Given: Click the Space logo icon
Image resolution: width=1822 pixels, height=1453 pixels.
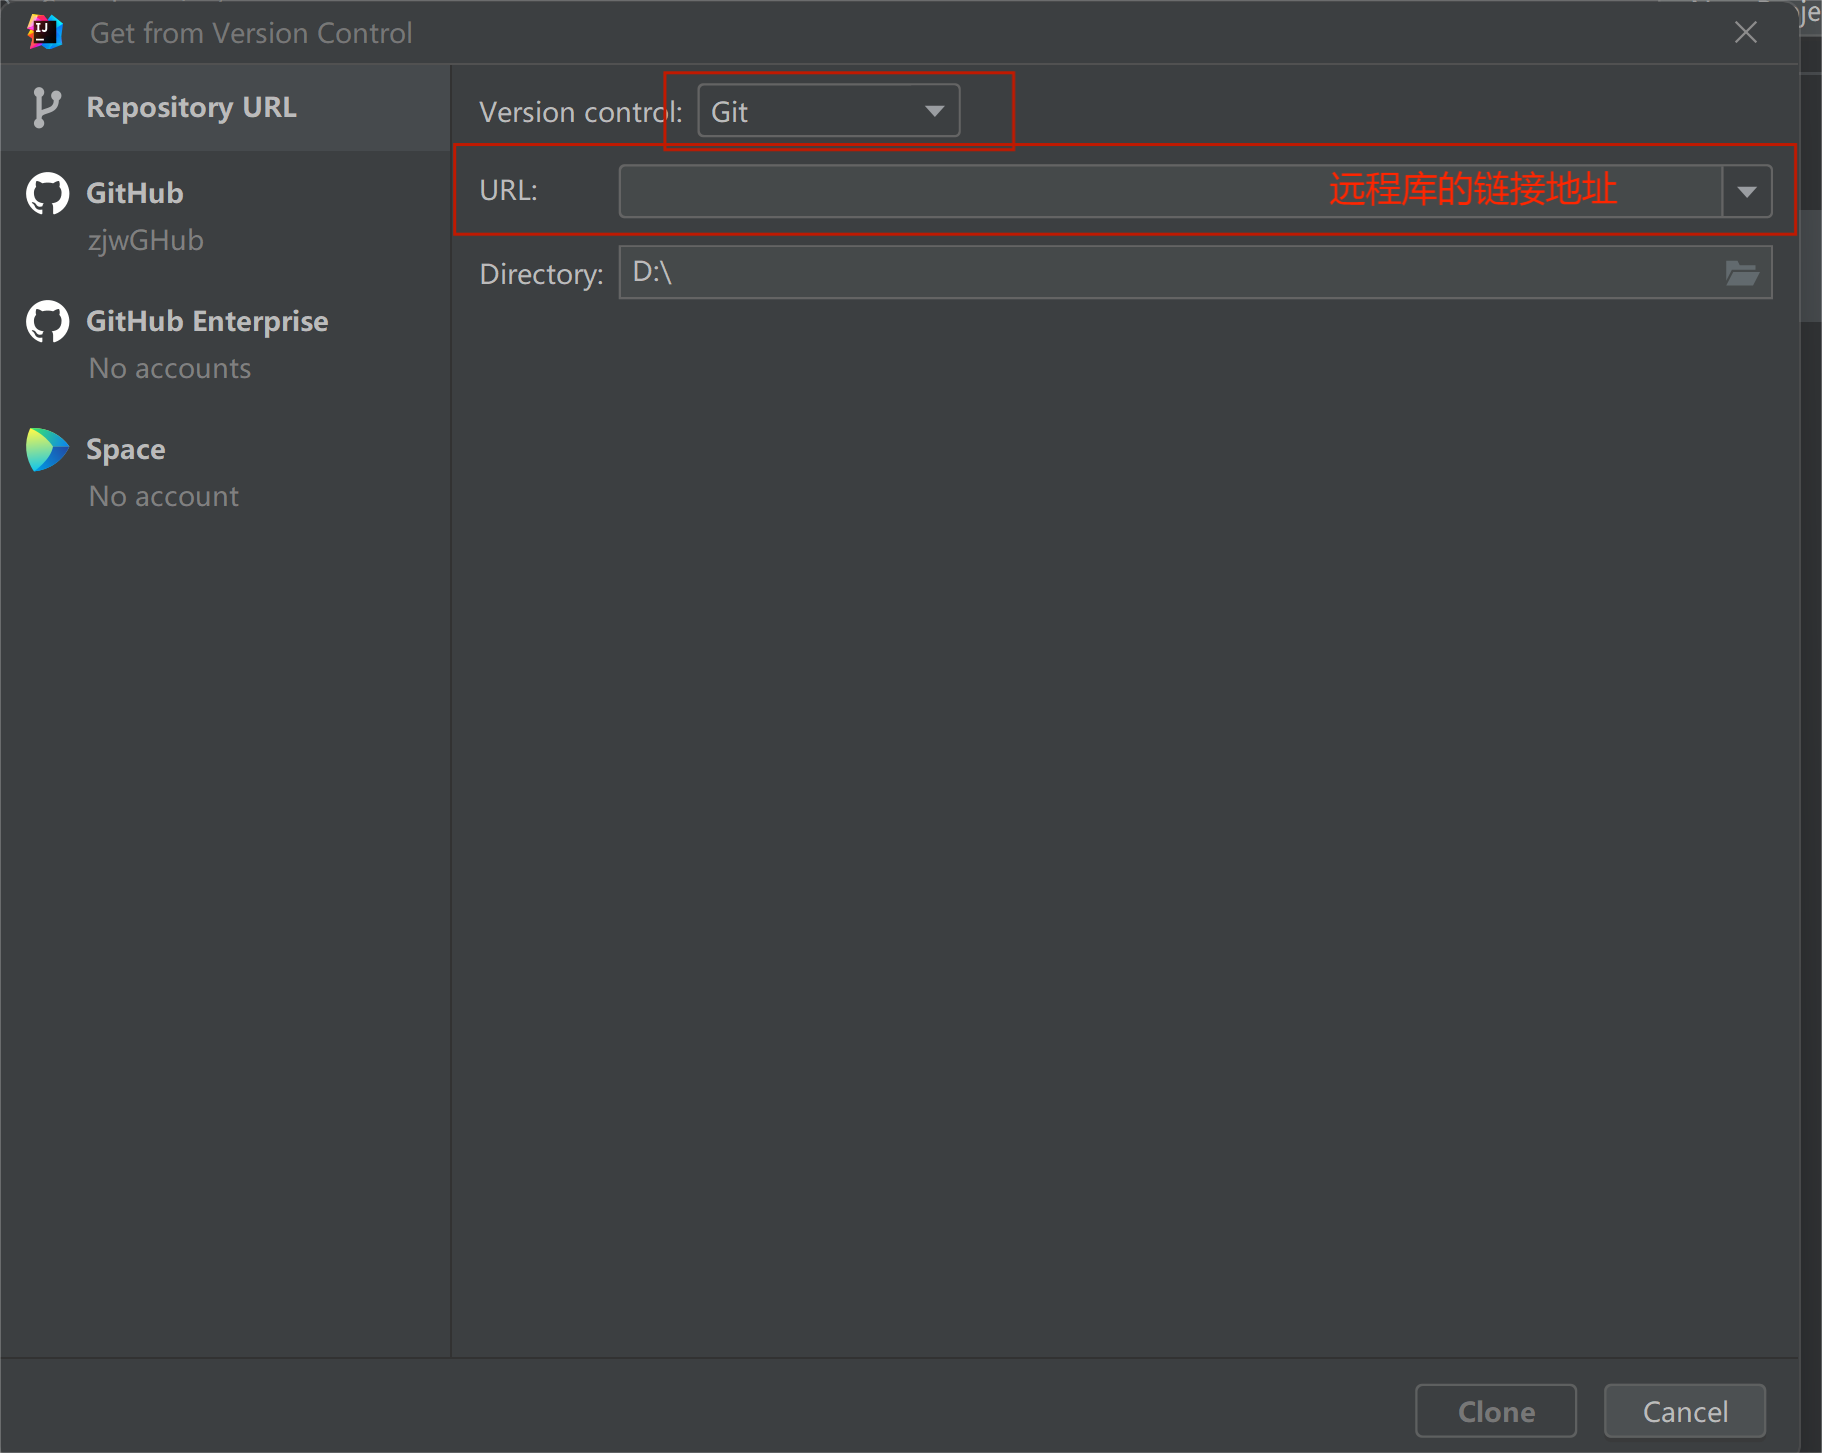Looking at the screenshot, I should 47,449.
